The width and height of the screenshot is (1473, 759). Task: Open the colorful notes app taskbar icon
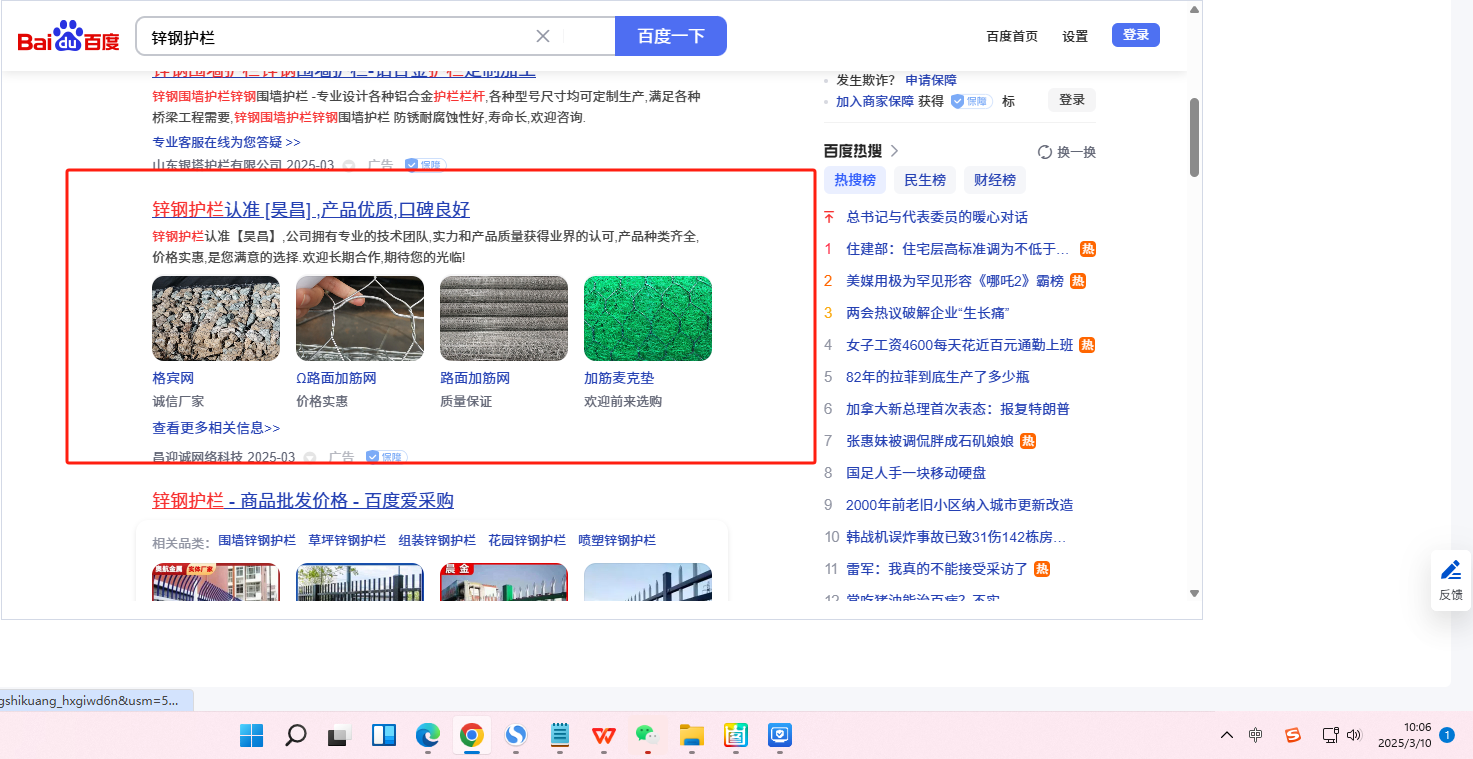[736, 736]
